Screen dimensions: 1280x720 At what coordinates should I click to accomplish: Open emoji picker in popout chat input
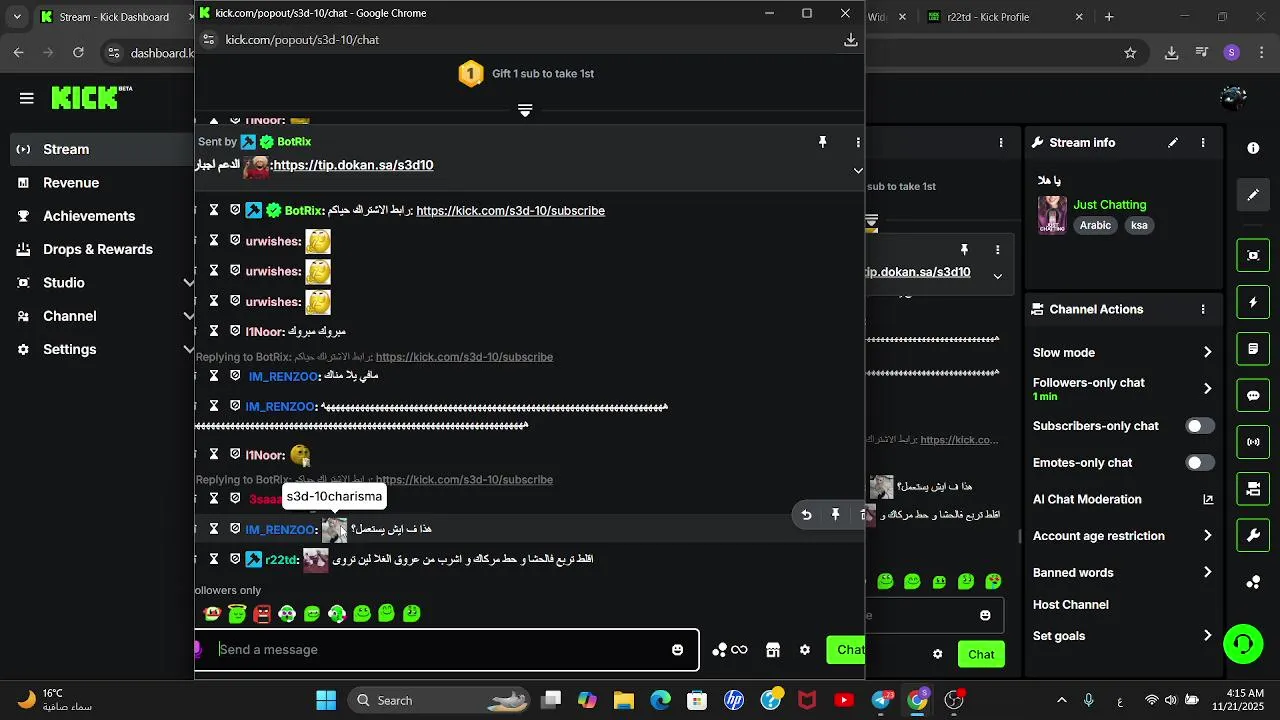[677, 650]
